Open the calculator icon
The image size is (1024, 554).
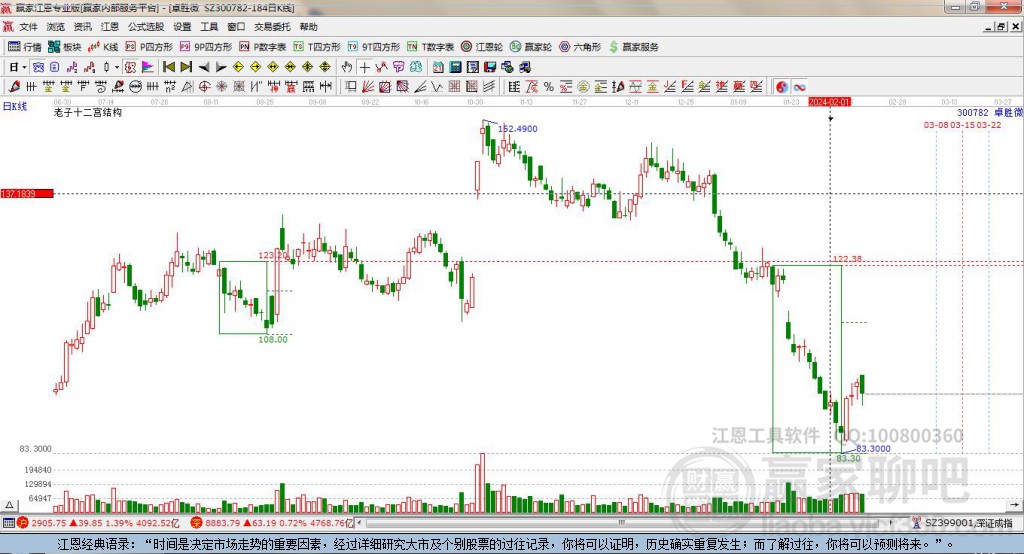pos(455,67)
